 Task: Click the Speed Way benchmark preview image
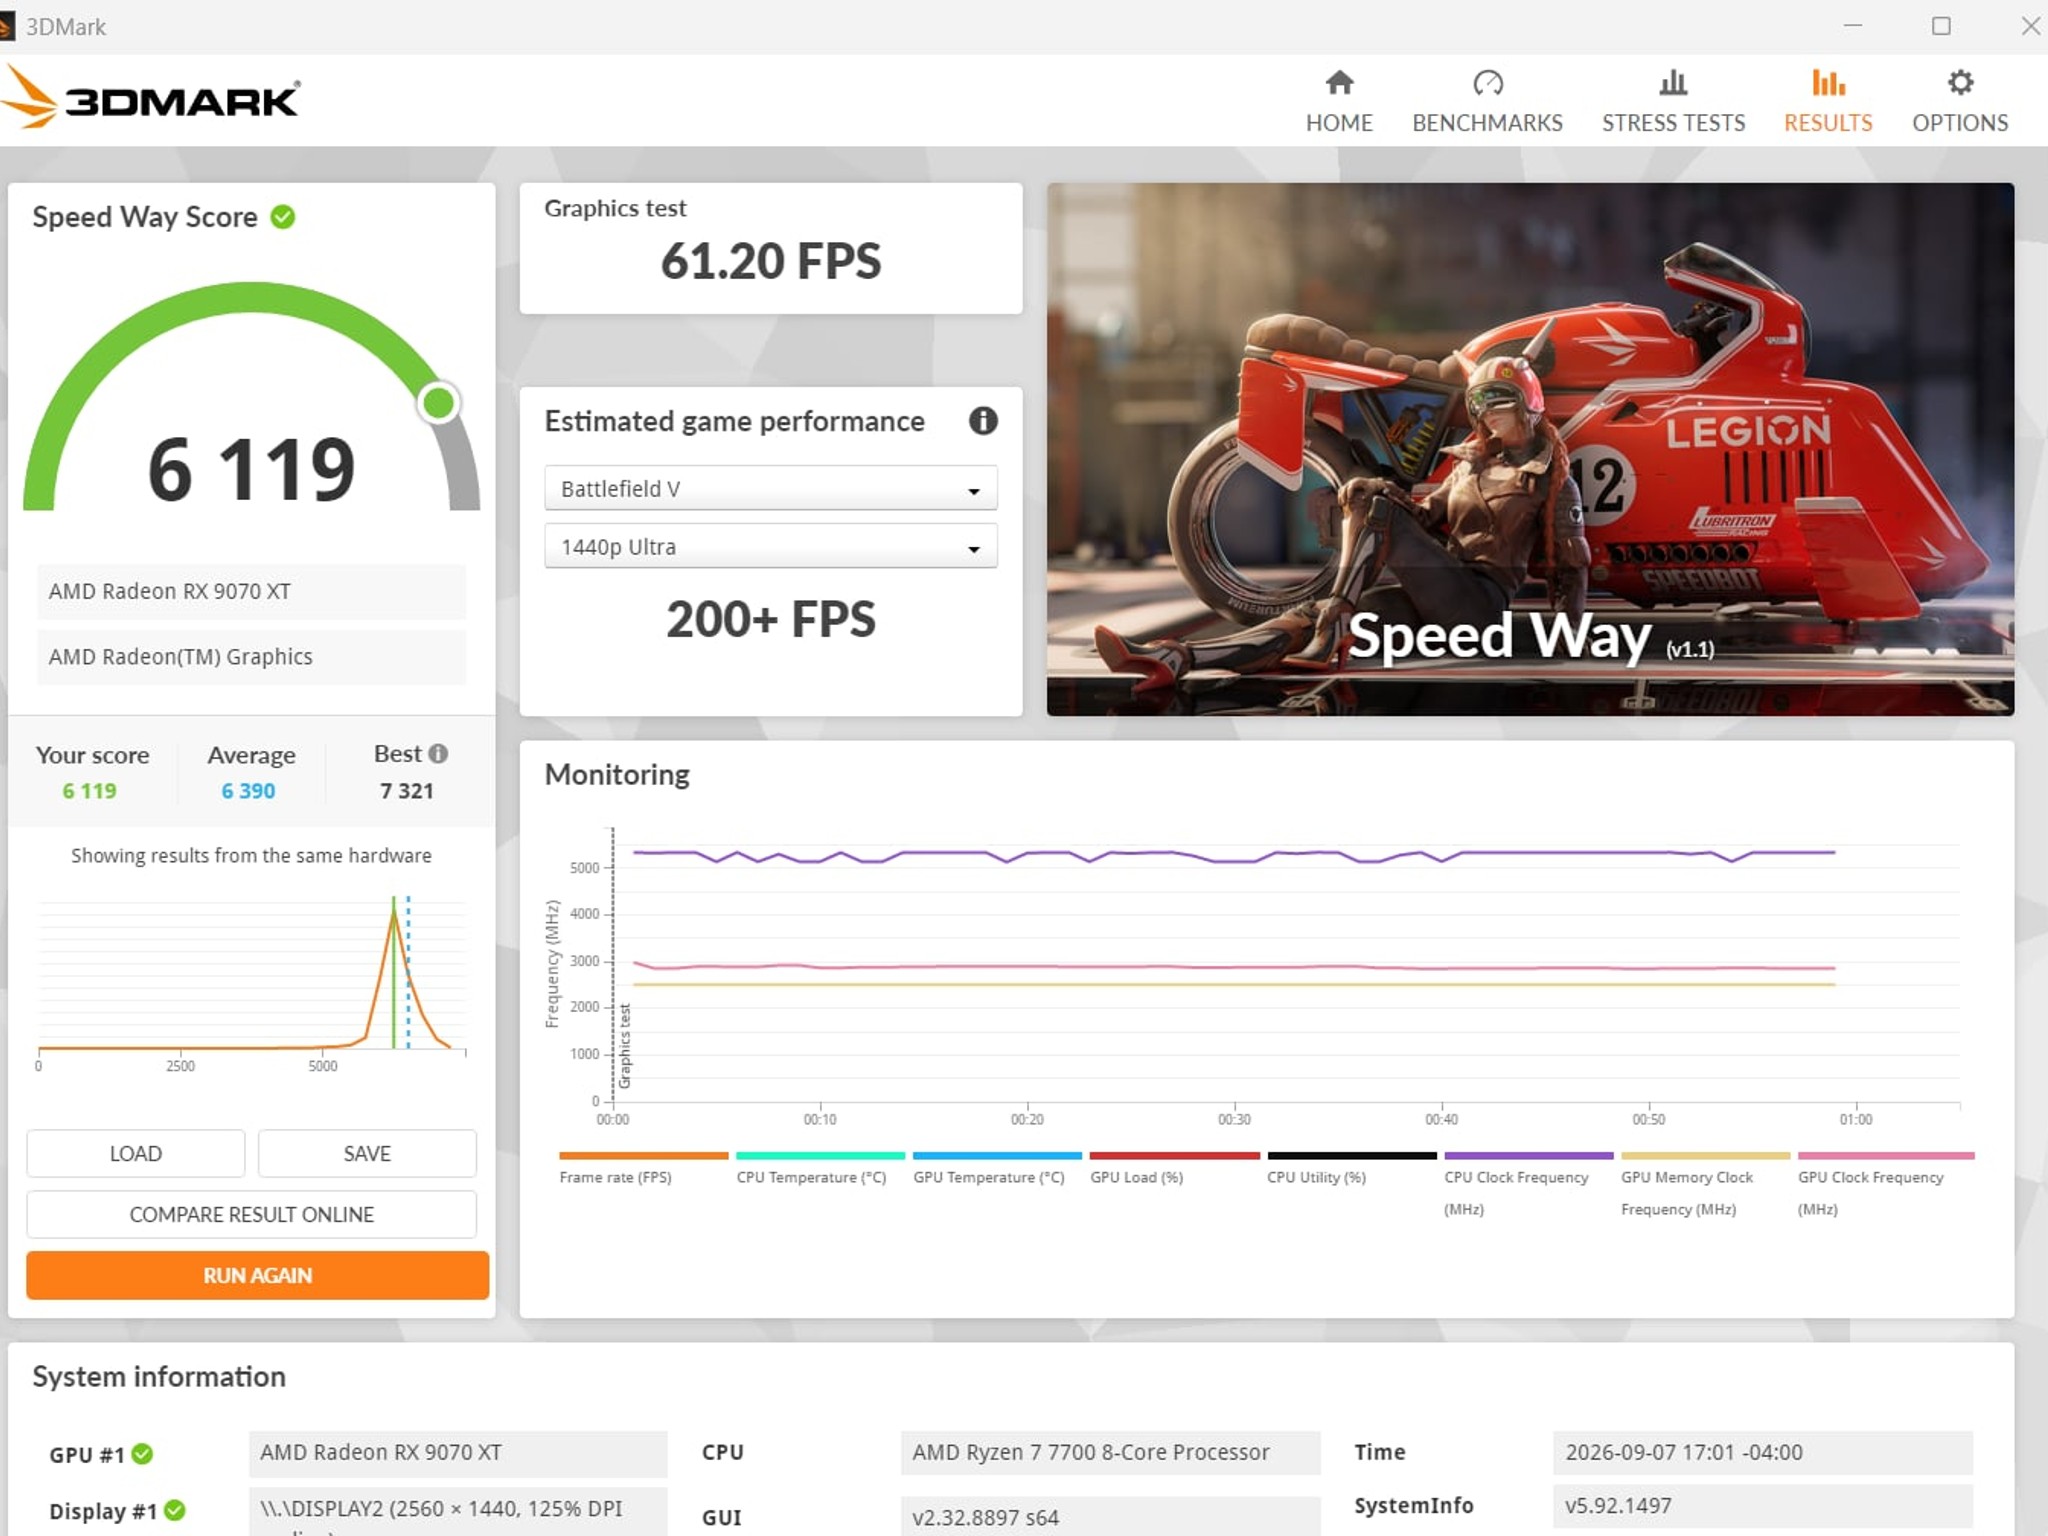coord(1530,449)
